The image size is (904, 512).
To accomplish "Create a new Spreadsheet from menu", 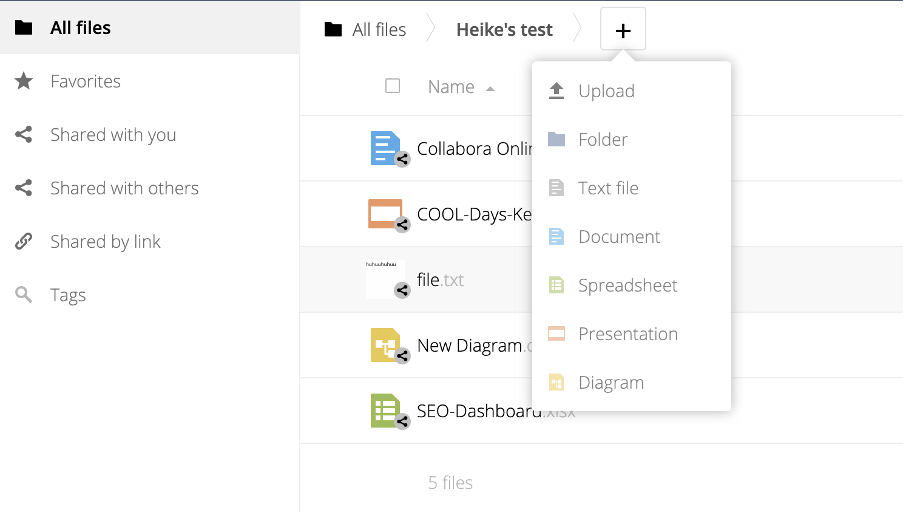I will [x=627, y=285].
